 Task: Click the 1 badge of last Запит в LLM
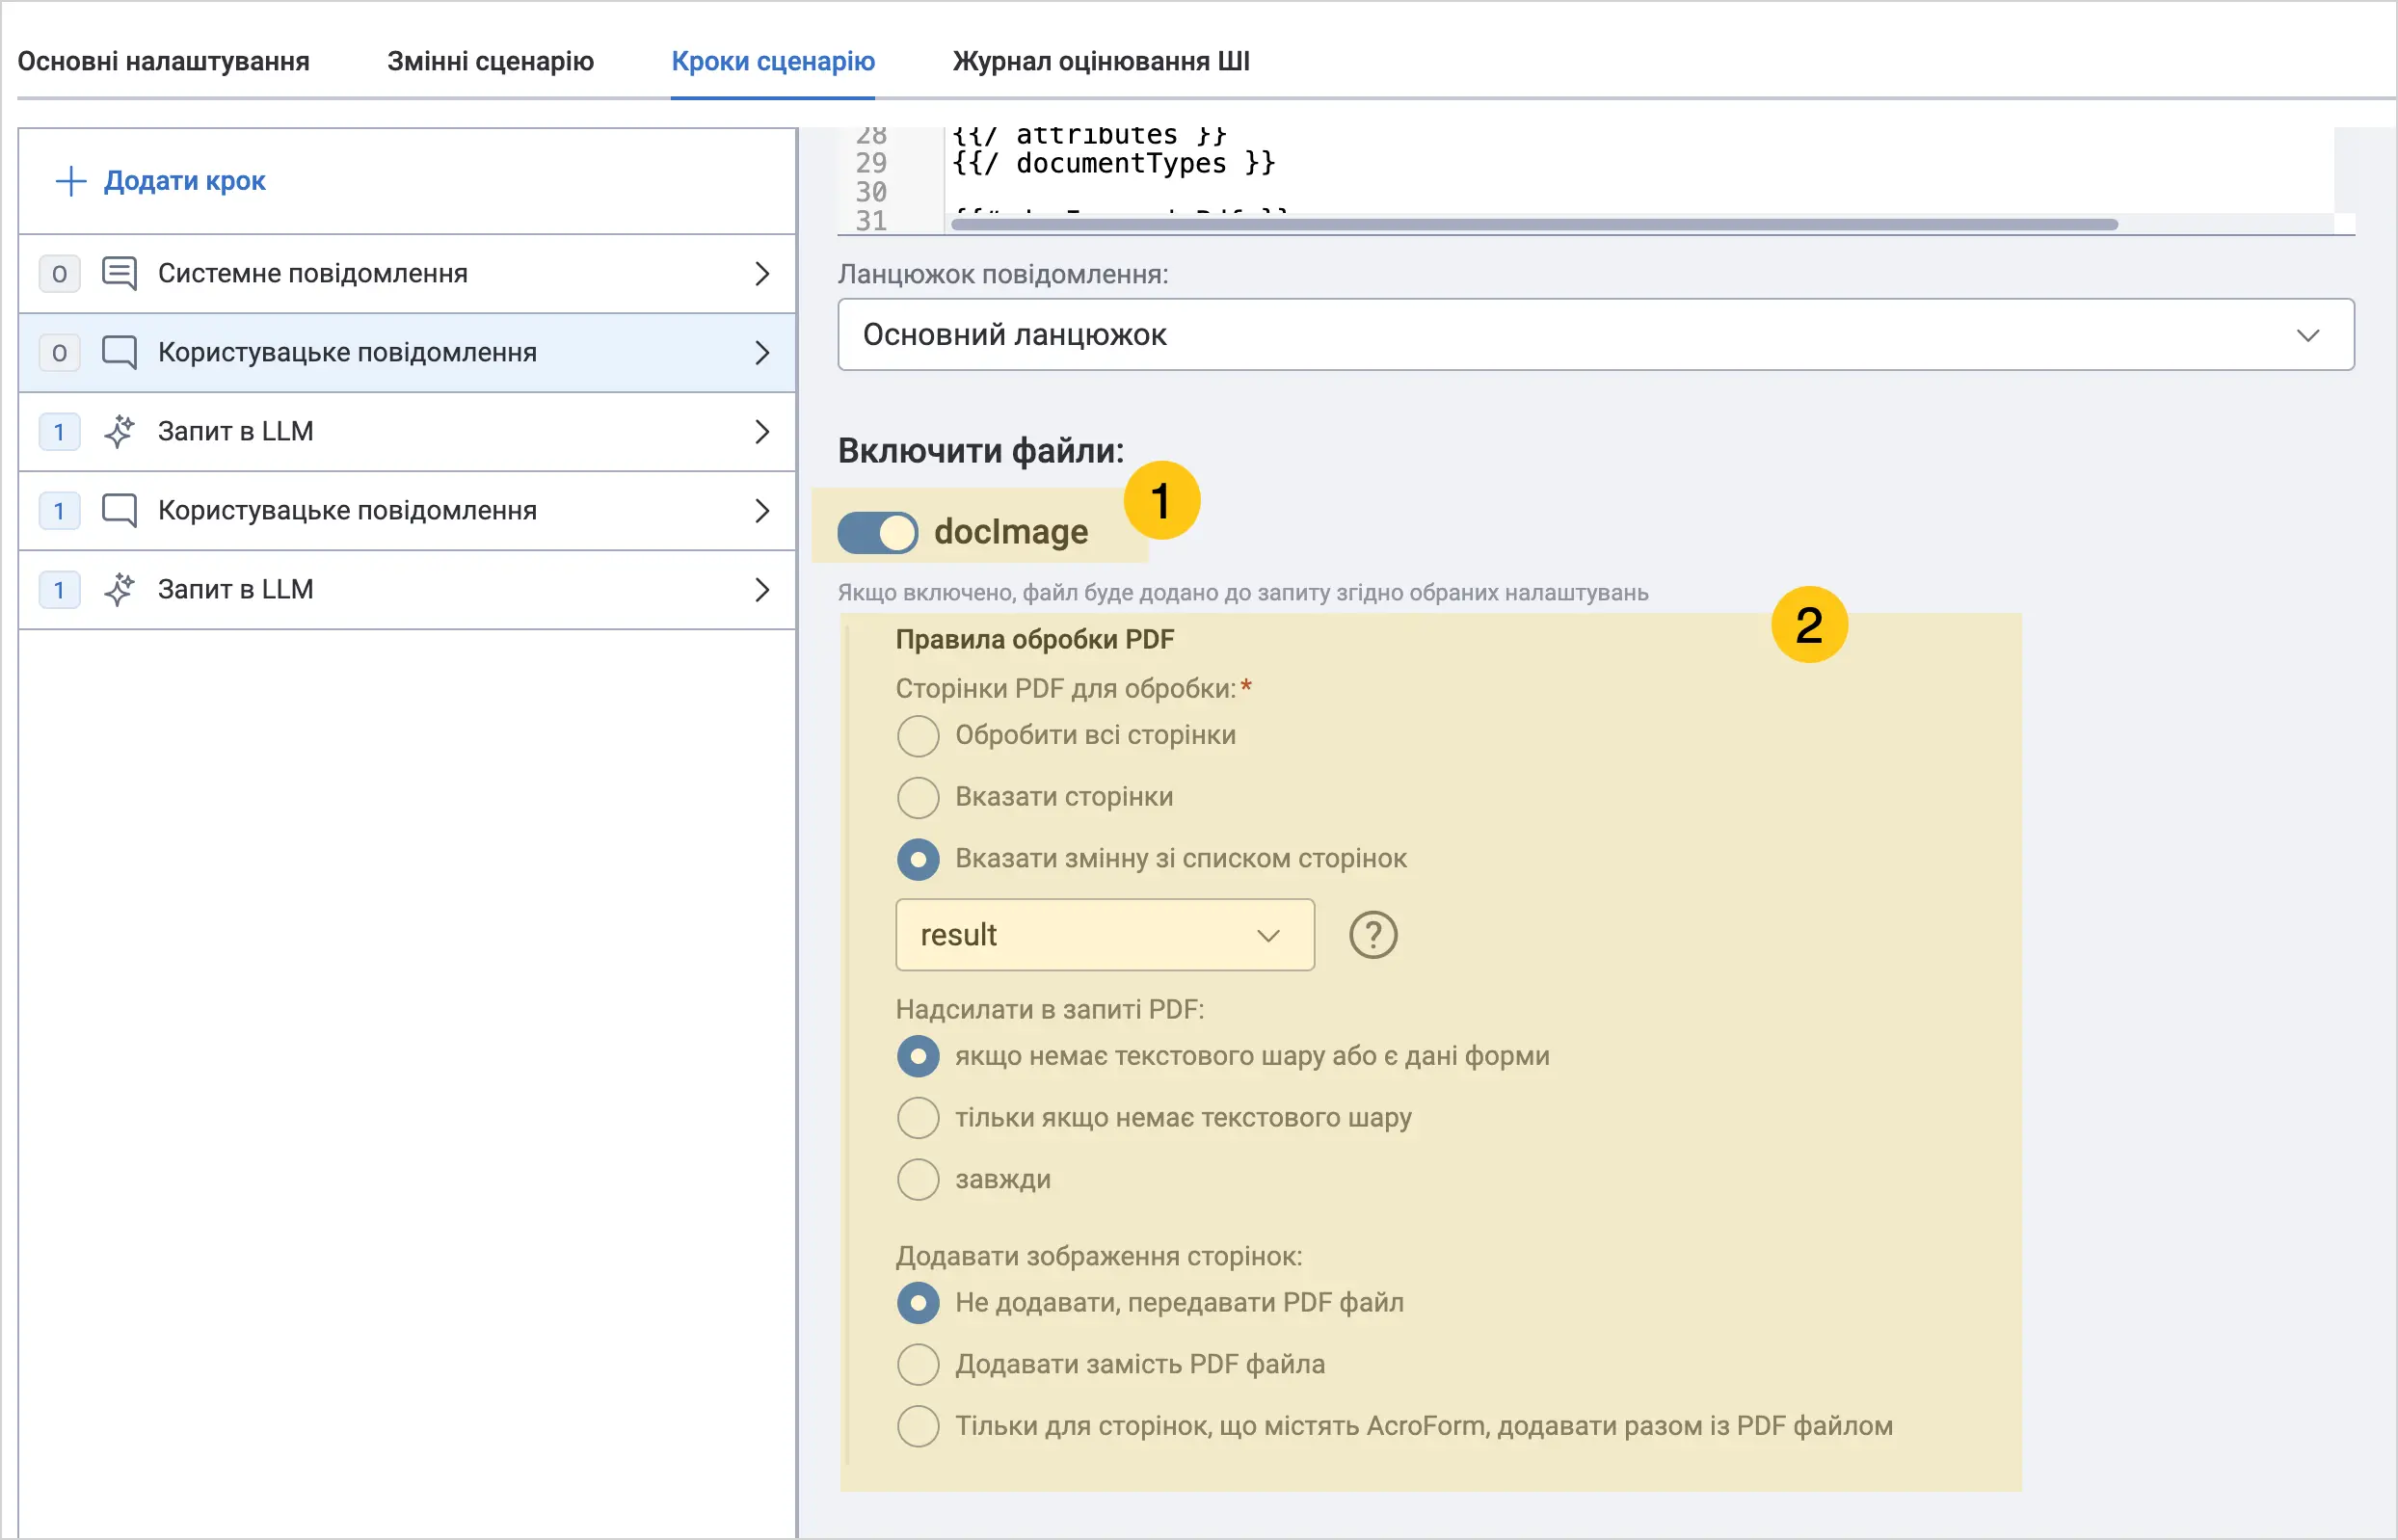coord(59,589)
